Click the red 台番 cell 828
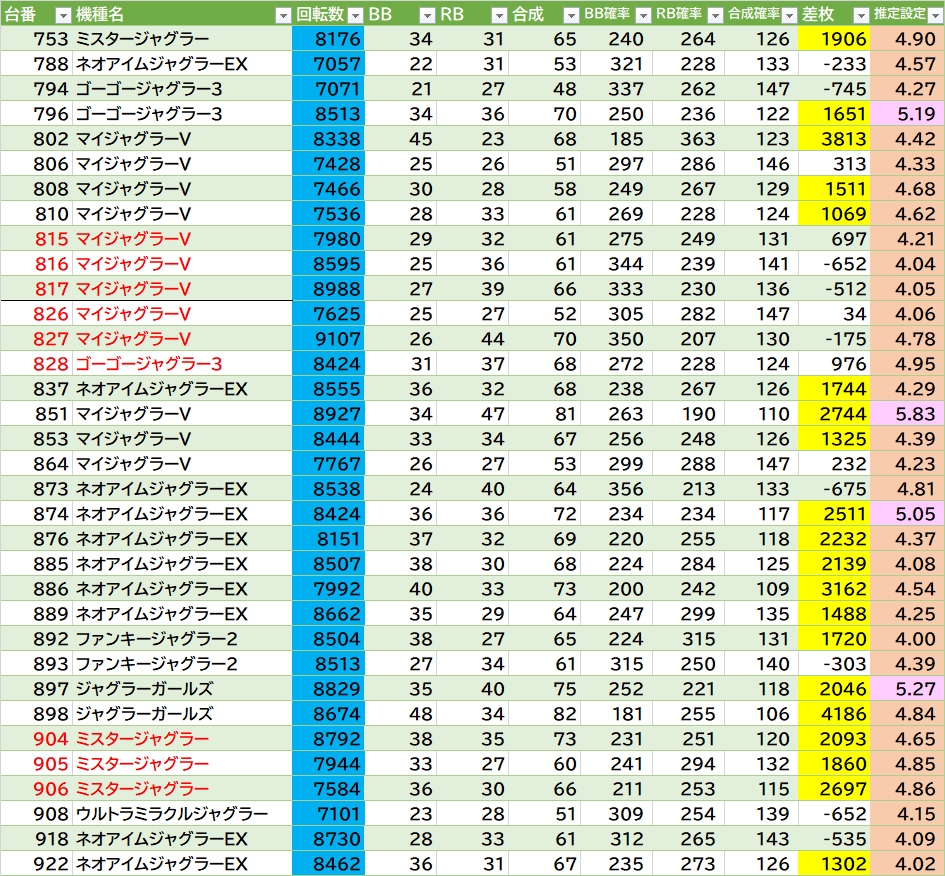 36,364
